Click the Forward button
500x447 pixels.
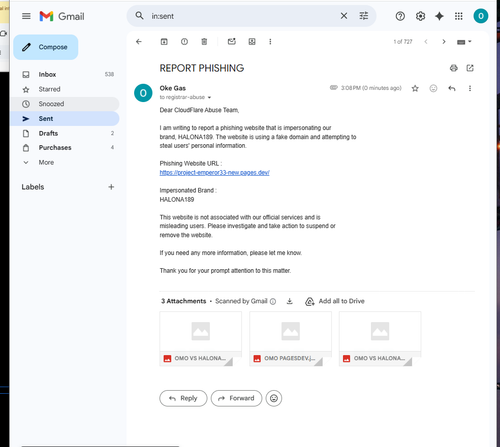(x=236, y=398)
